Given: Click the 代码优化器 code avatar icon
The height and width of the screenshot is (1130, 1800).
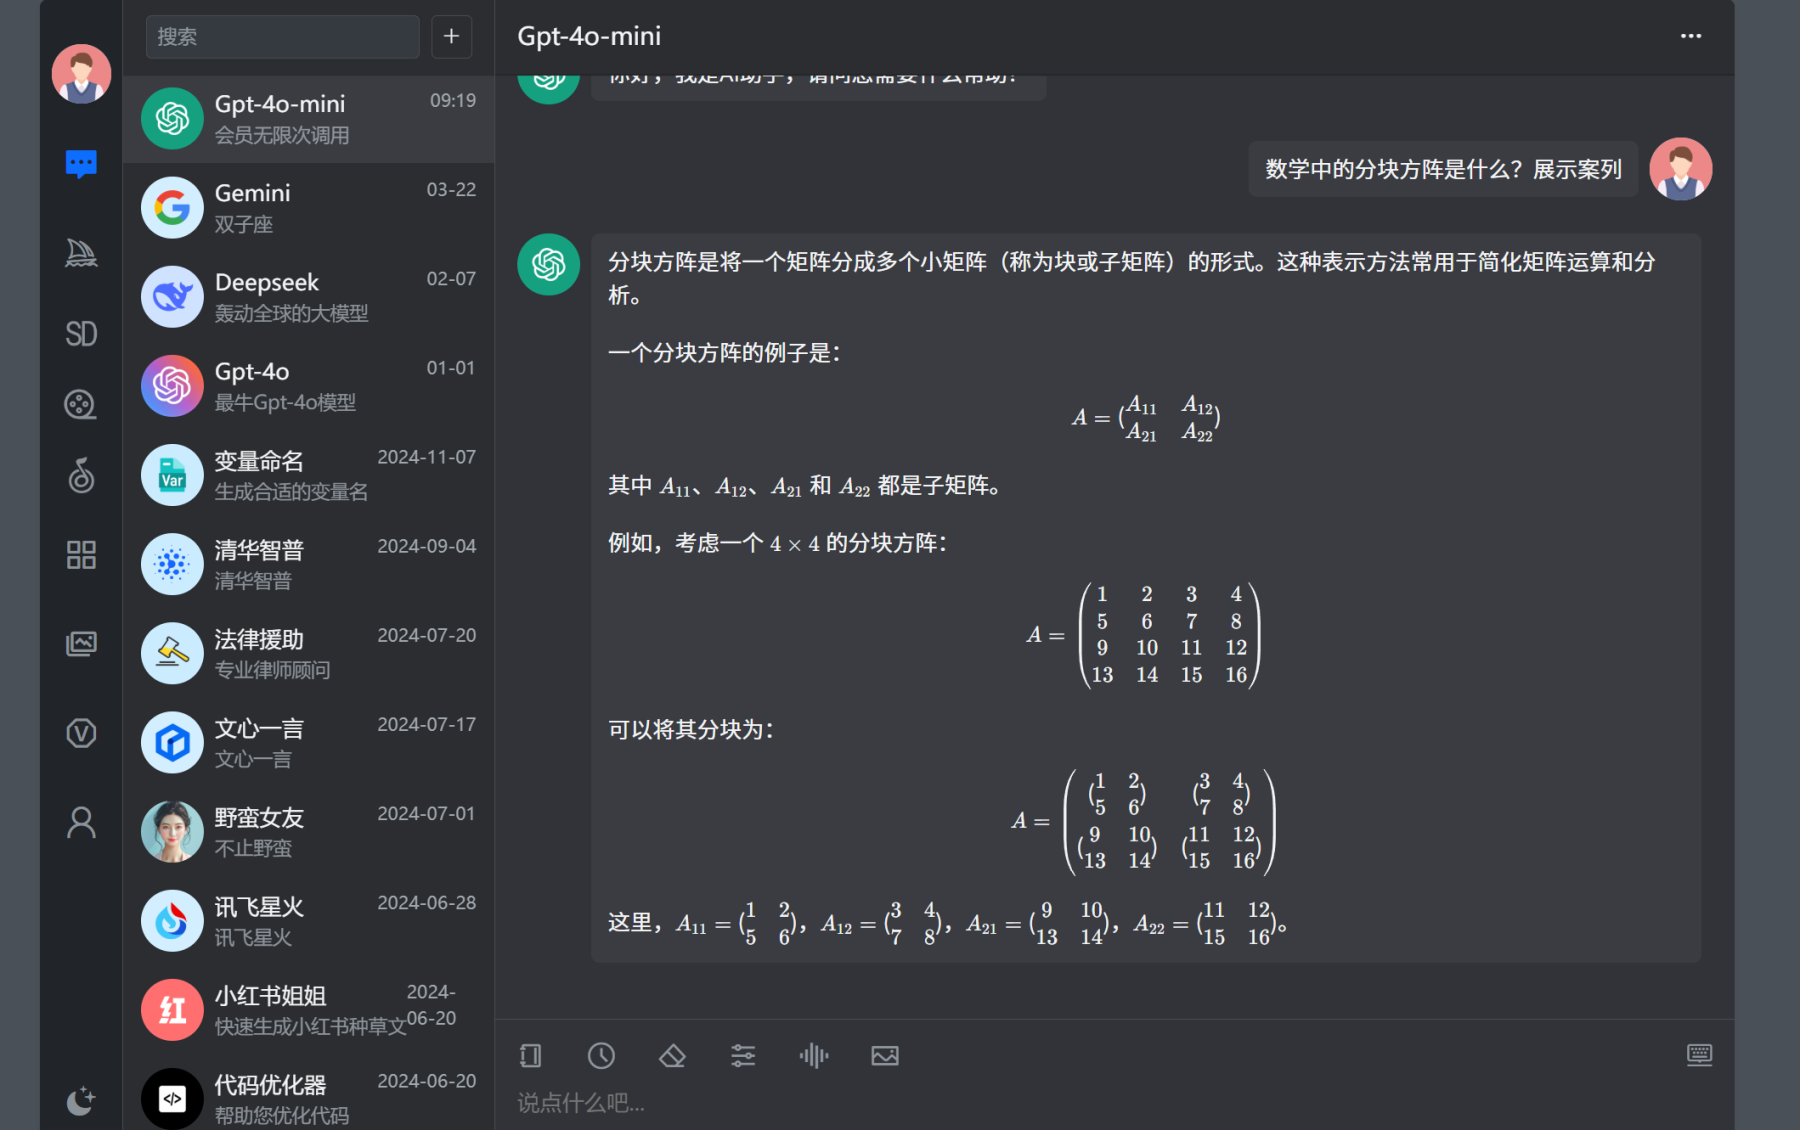Looking at the screenshot, I should [x=172, y=1097].
